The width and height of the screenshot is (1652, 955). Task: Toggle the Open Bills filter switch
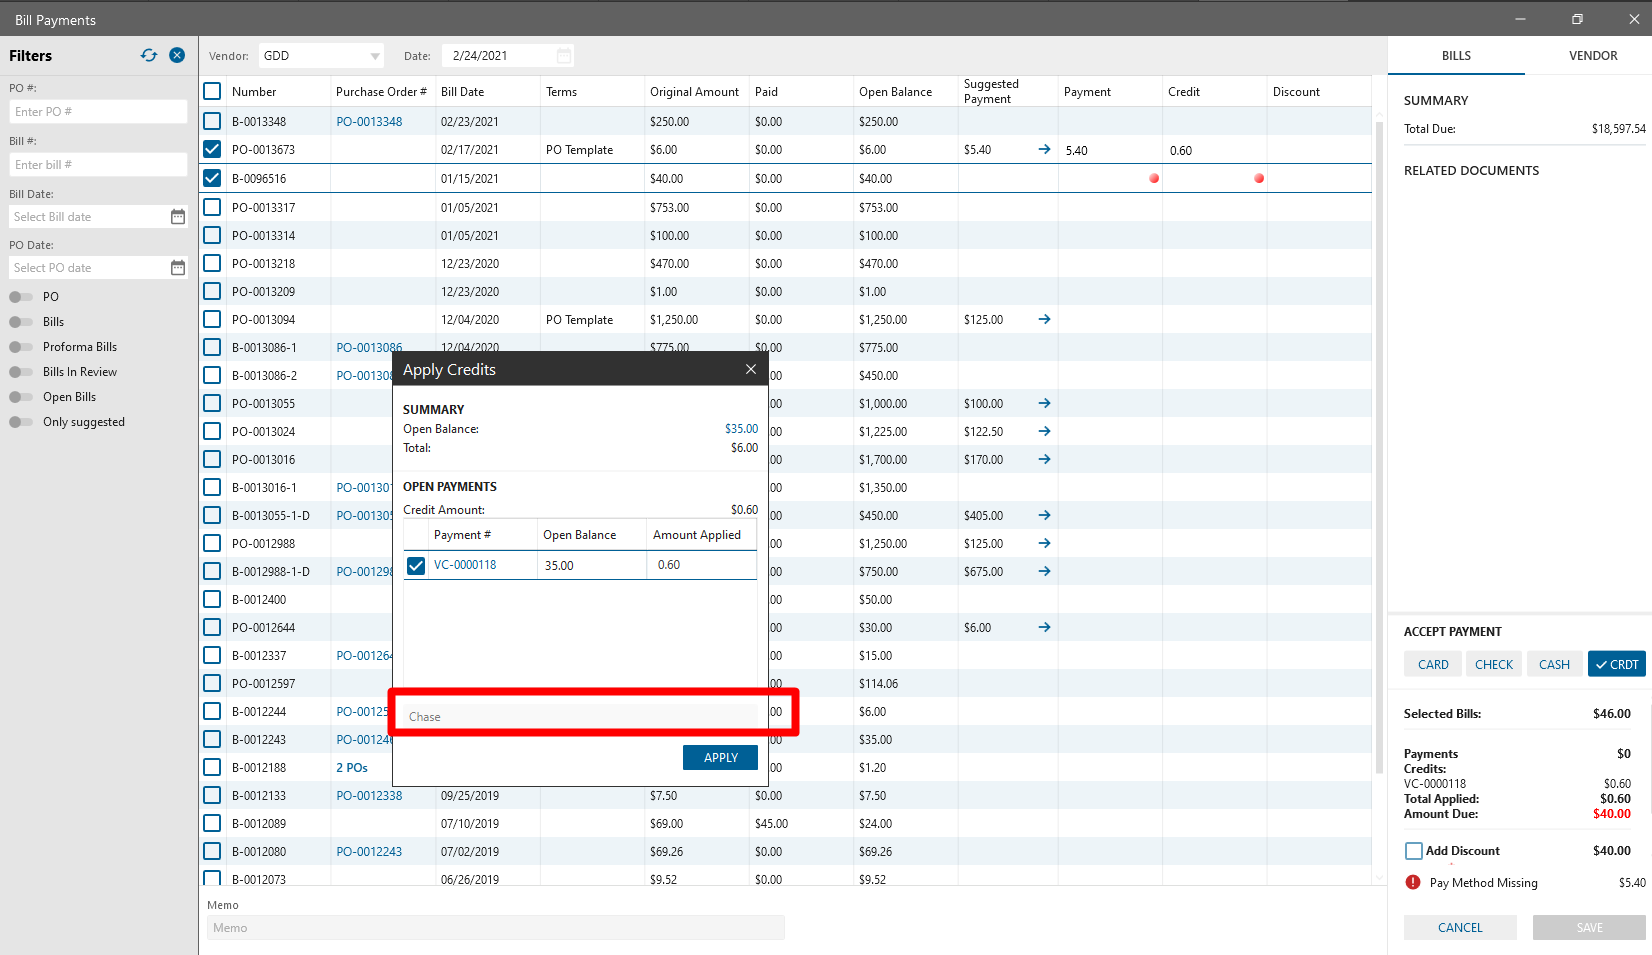[x=21, y=397]
